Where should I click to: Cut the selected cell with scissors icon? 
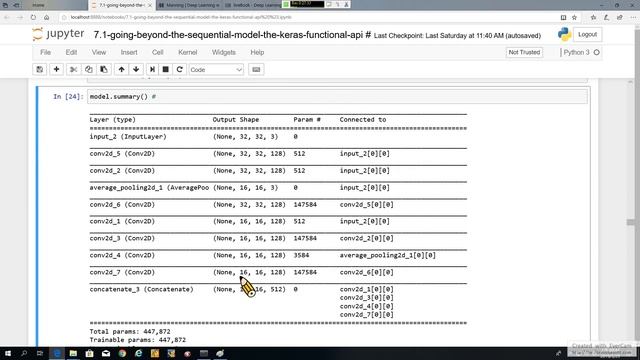[x=73, y=69]
